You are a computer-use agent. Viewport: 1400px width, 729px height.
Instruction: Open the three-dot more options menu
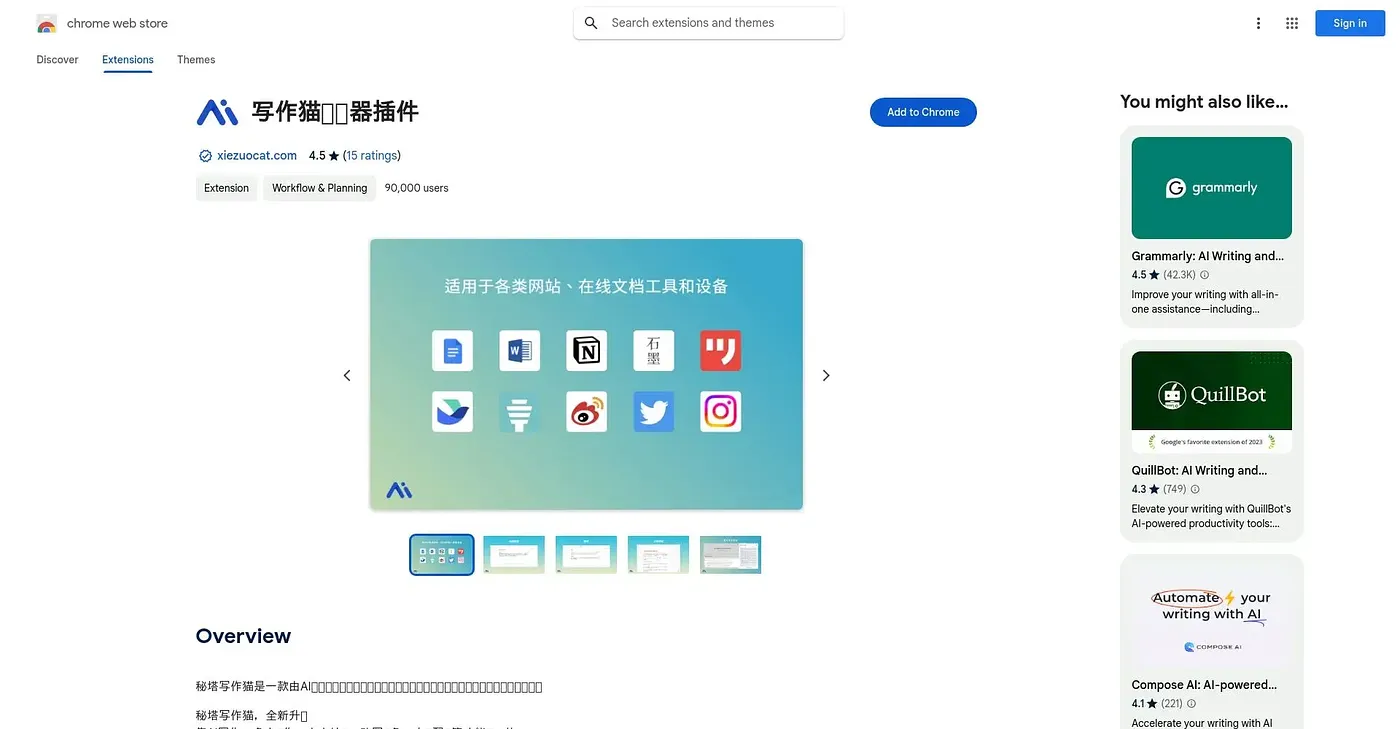pos(1258,23)
